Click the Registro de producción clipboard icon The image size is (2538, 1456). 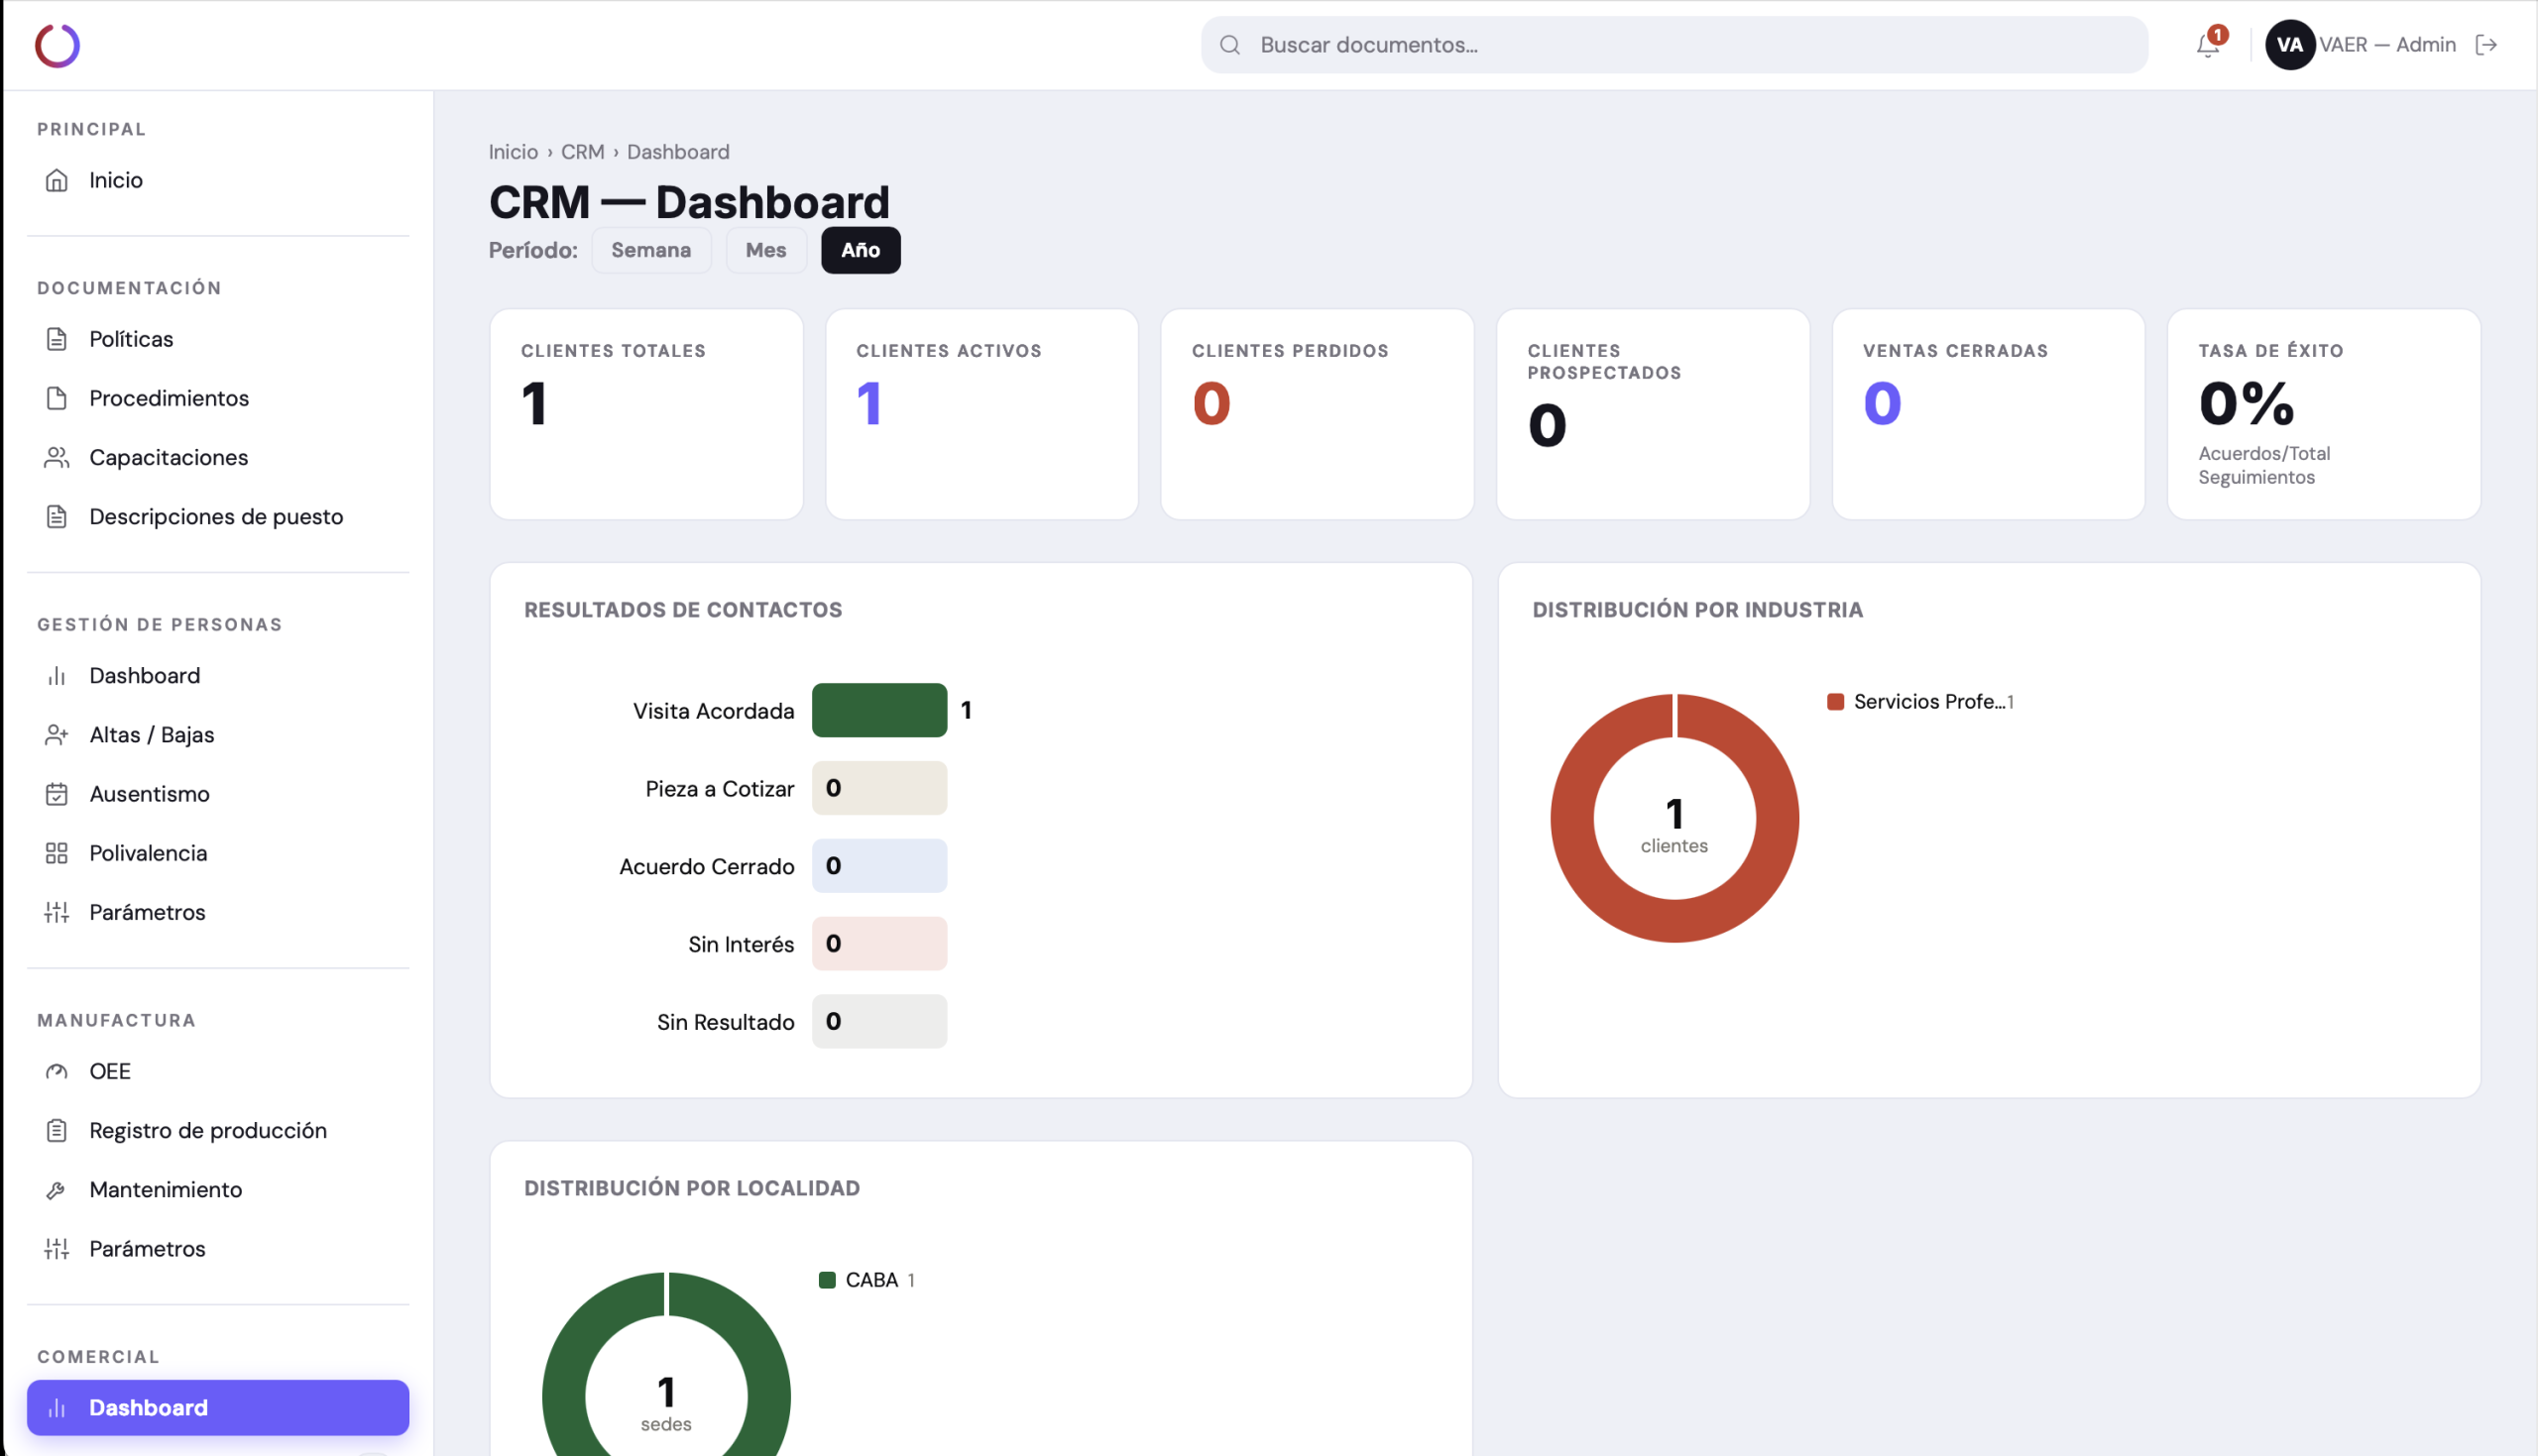(57, 1130)
